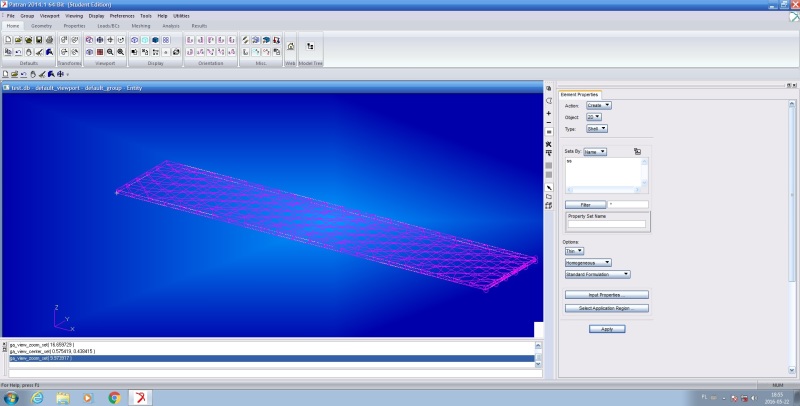Switch to the Meshing ribbon tab
This screenshot has height=406, width=800.
[x=141, y=26]
